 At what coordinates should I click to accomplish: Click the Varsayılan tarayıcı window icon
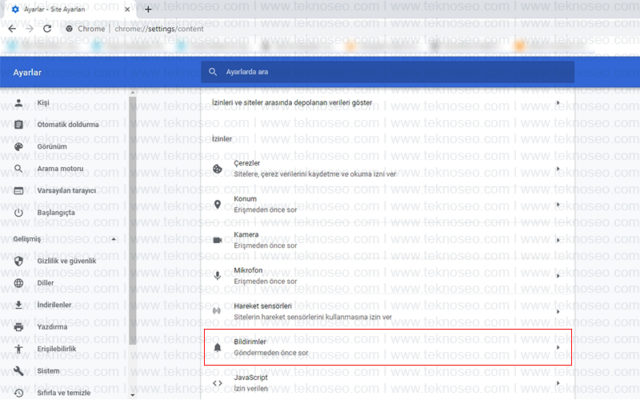pyautogui.click(x=18, y=191)
